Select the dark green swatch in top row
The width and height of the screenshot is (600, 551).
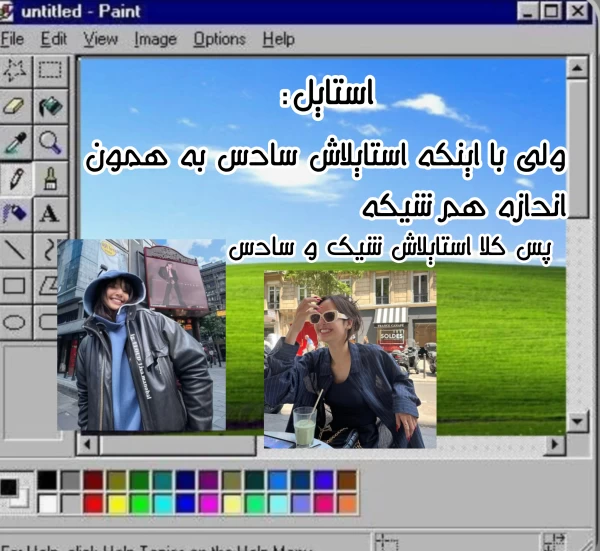(139, 480)
